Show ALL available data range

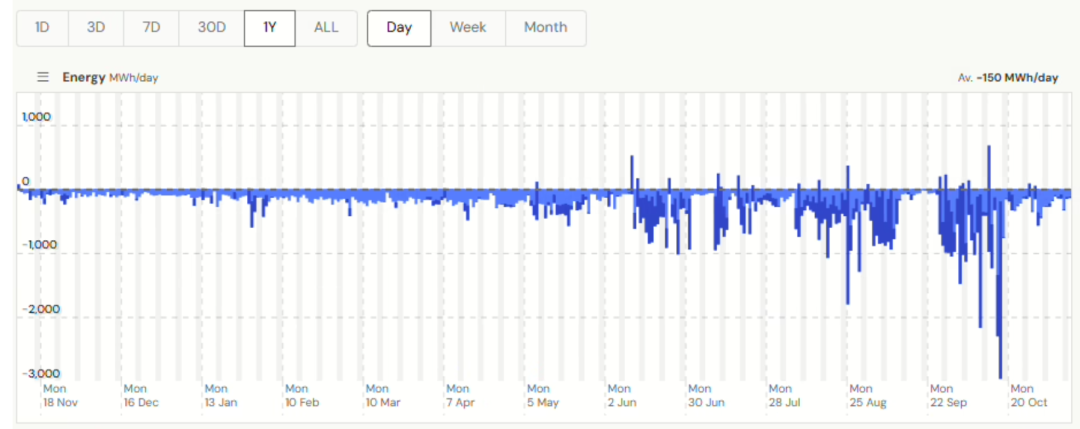coord(326,28)
